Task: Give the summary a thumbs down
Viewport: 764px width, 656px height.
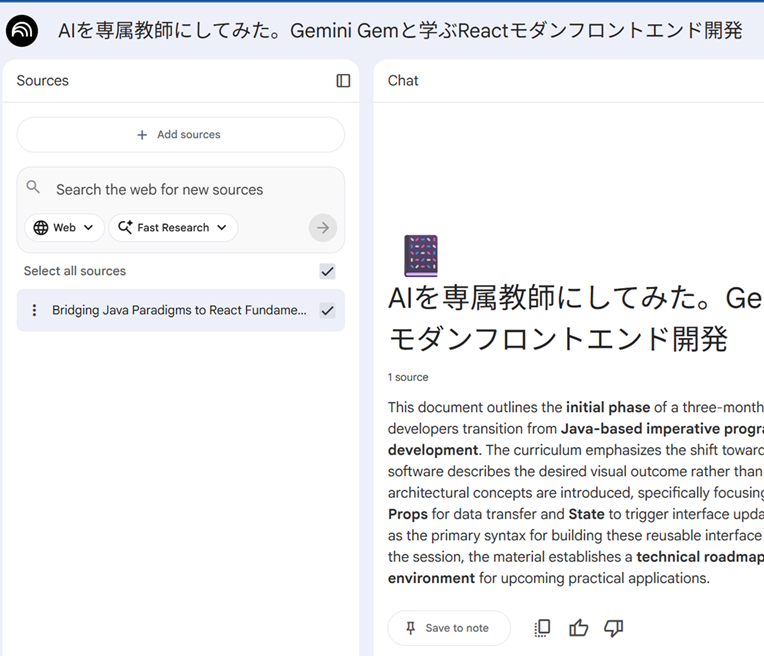Action: [614, 628]
